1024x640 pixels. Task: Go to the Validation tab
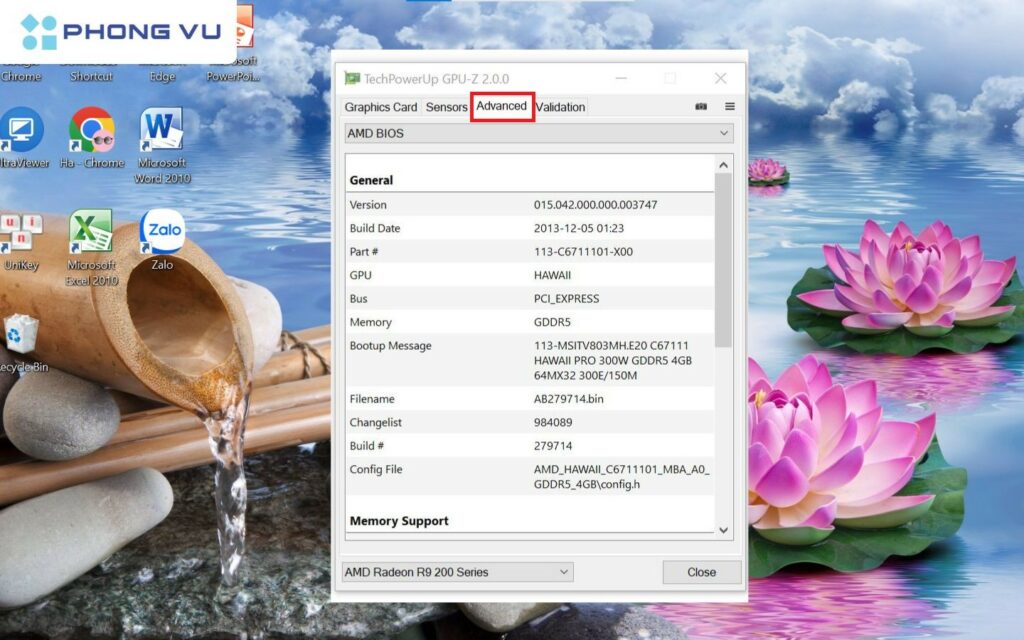point(560,107)
